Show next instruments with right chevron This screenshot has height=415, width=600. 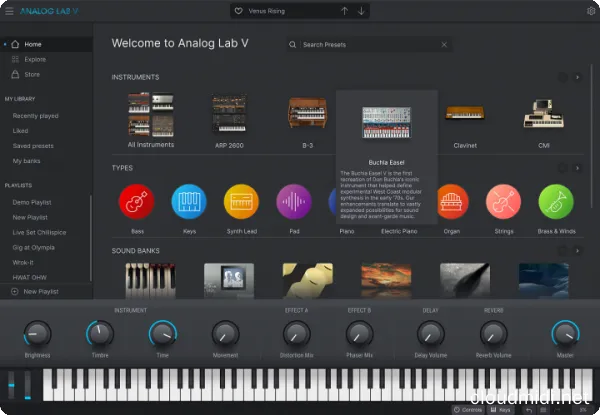(x=577, y=77)
